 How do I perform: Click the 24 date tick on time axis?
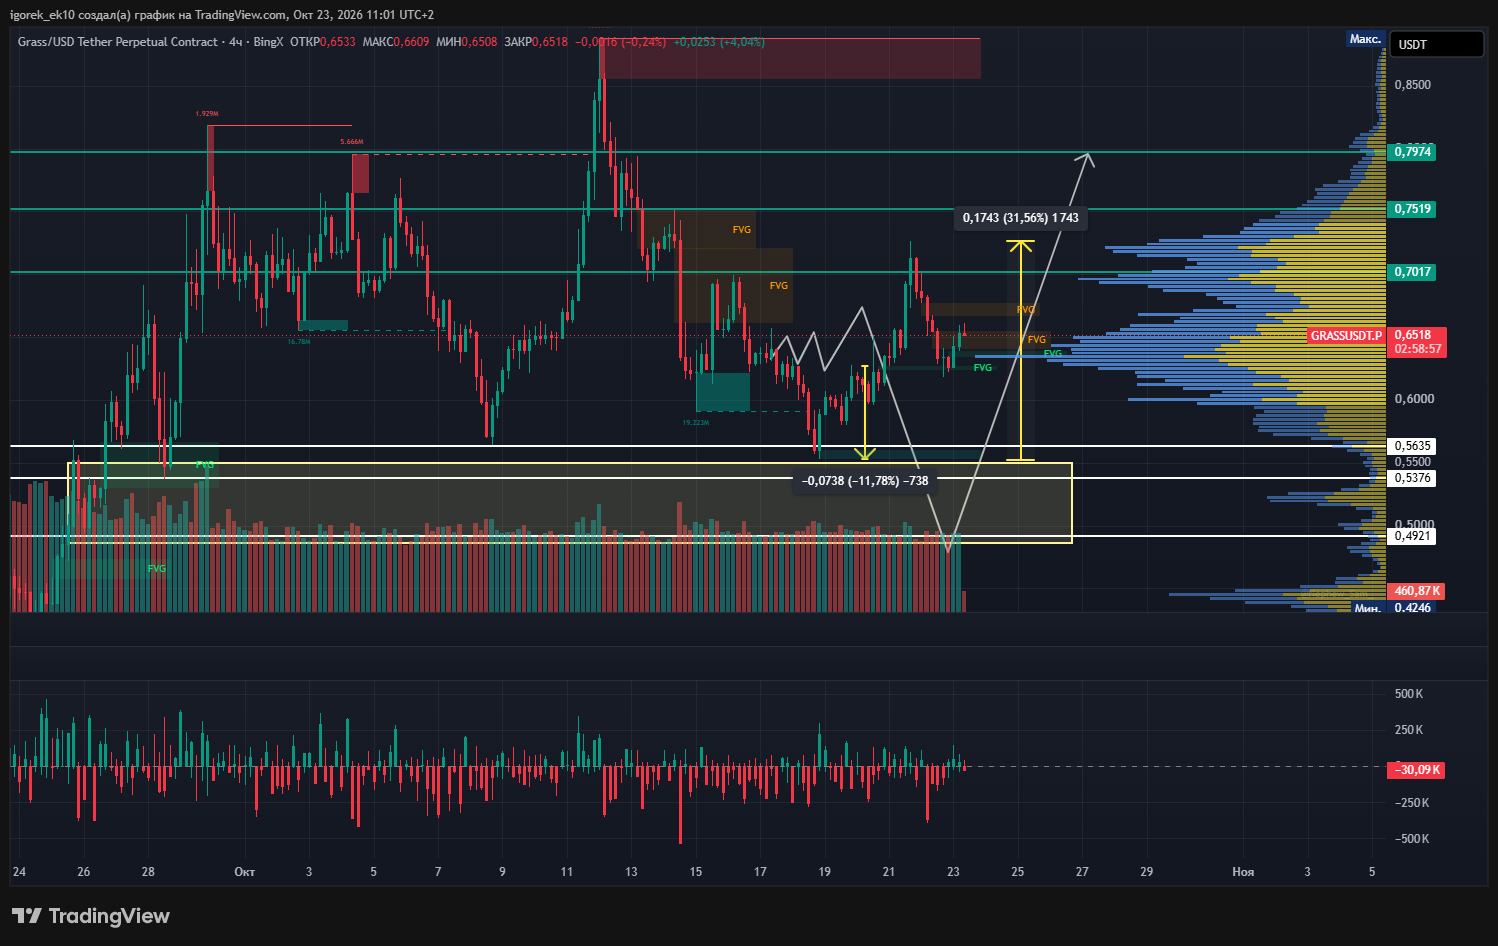pos(19,872)
